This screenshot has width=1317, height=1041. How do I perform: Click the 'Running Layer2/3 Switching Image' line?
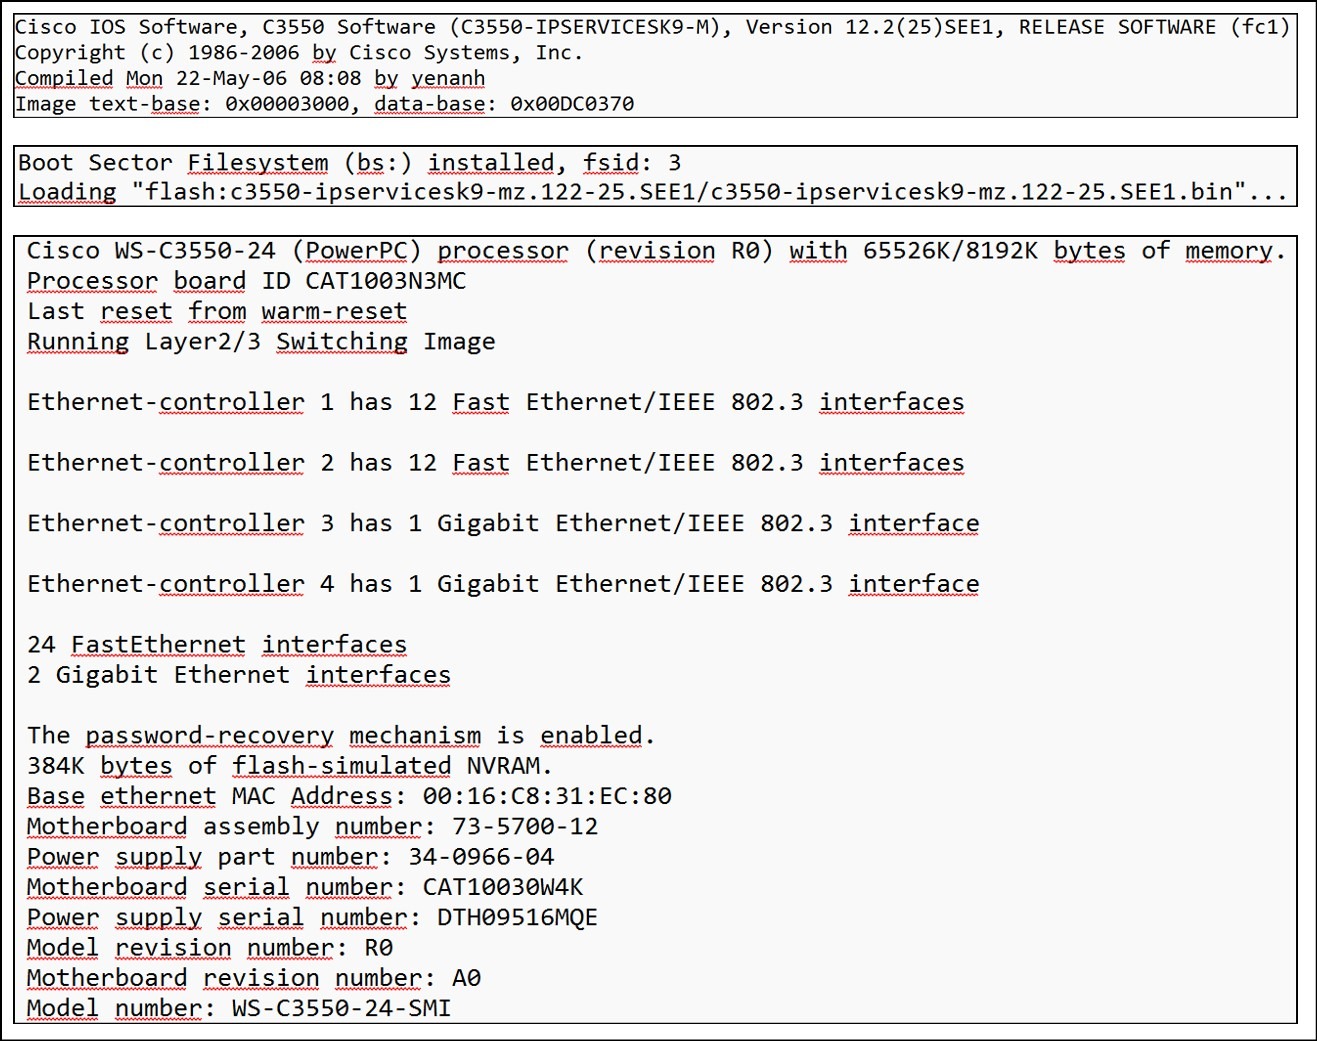261,342
